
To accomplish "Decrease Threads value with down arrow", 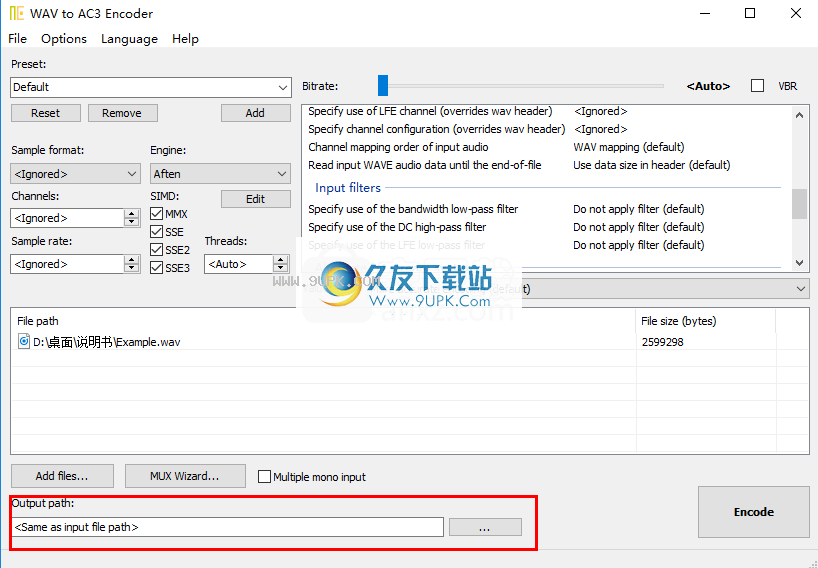I will tap(281, 269).
